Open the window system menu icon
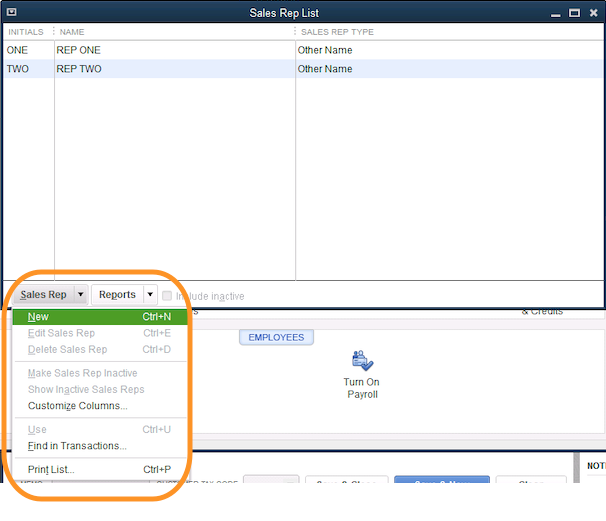Image resolution: width=606 pixels, height=521 pixels. [x=11, y=12]
